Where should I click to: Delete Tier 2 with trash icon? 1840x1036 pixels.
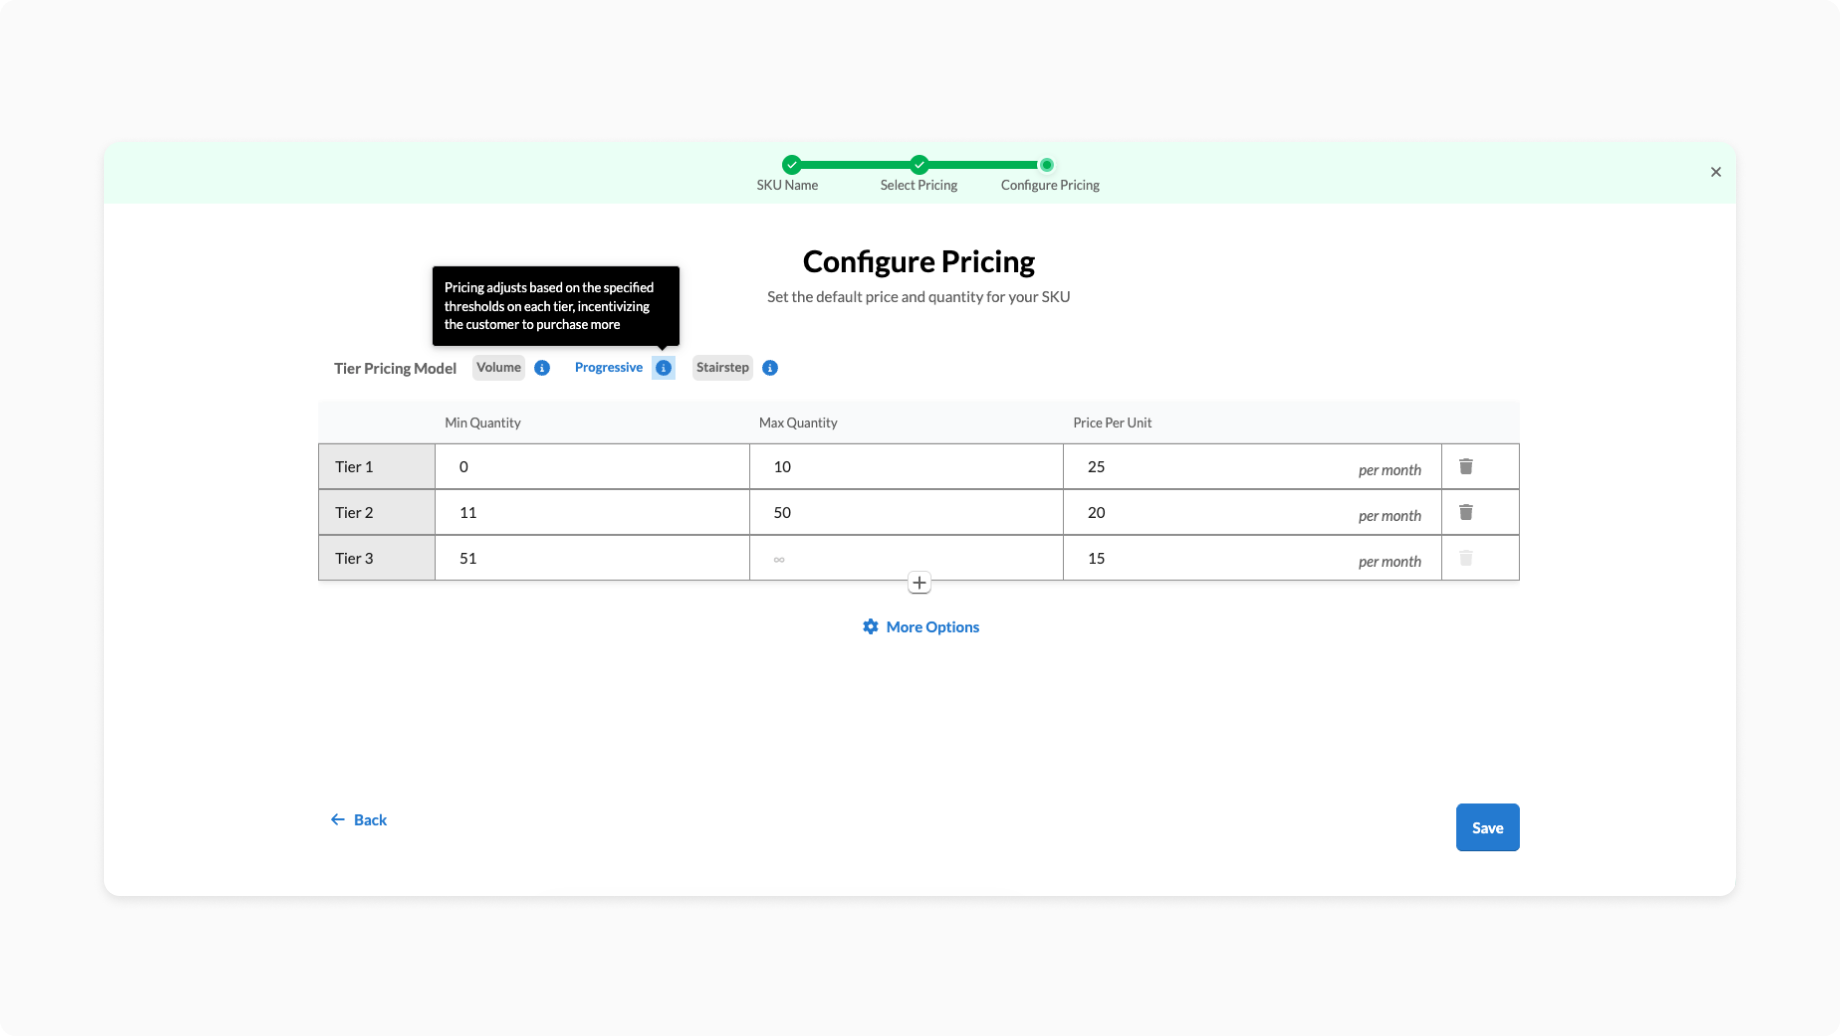pos(1466,513)
